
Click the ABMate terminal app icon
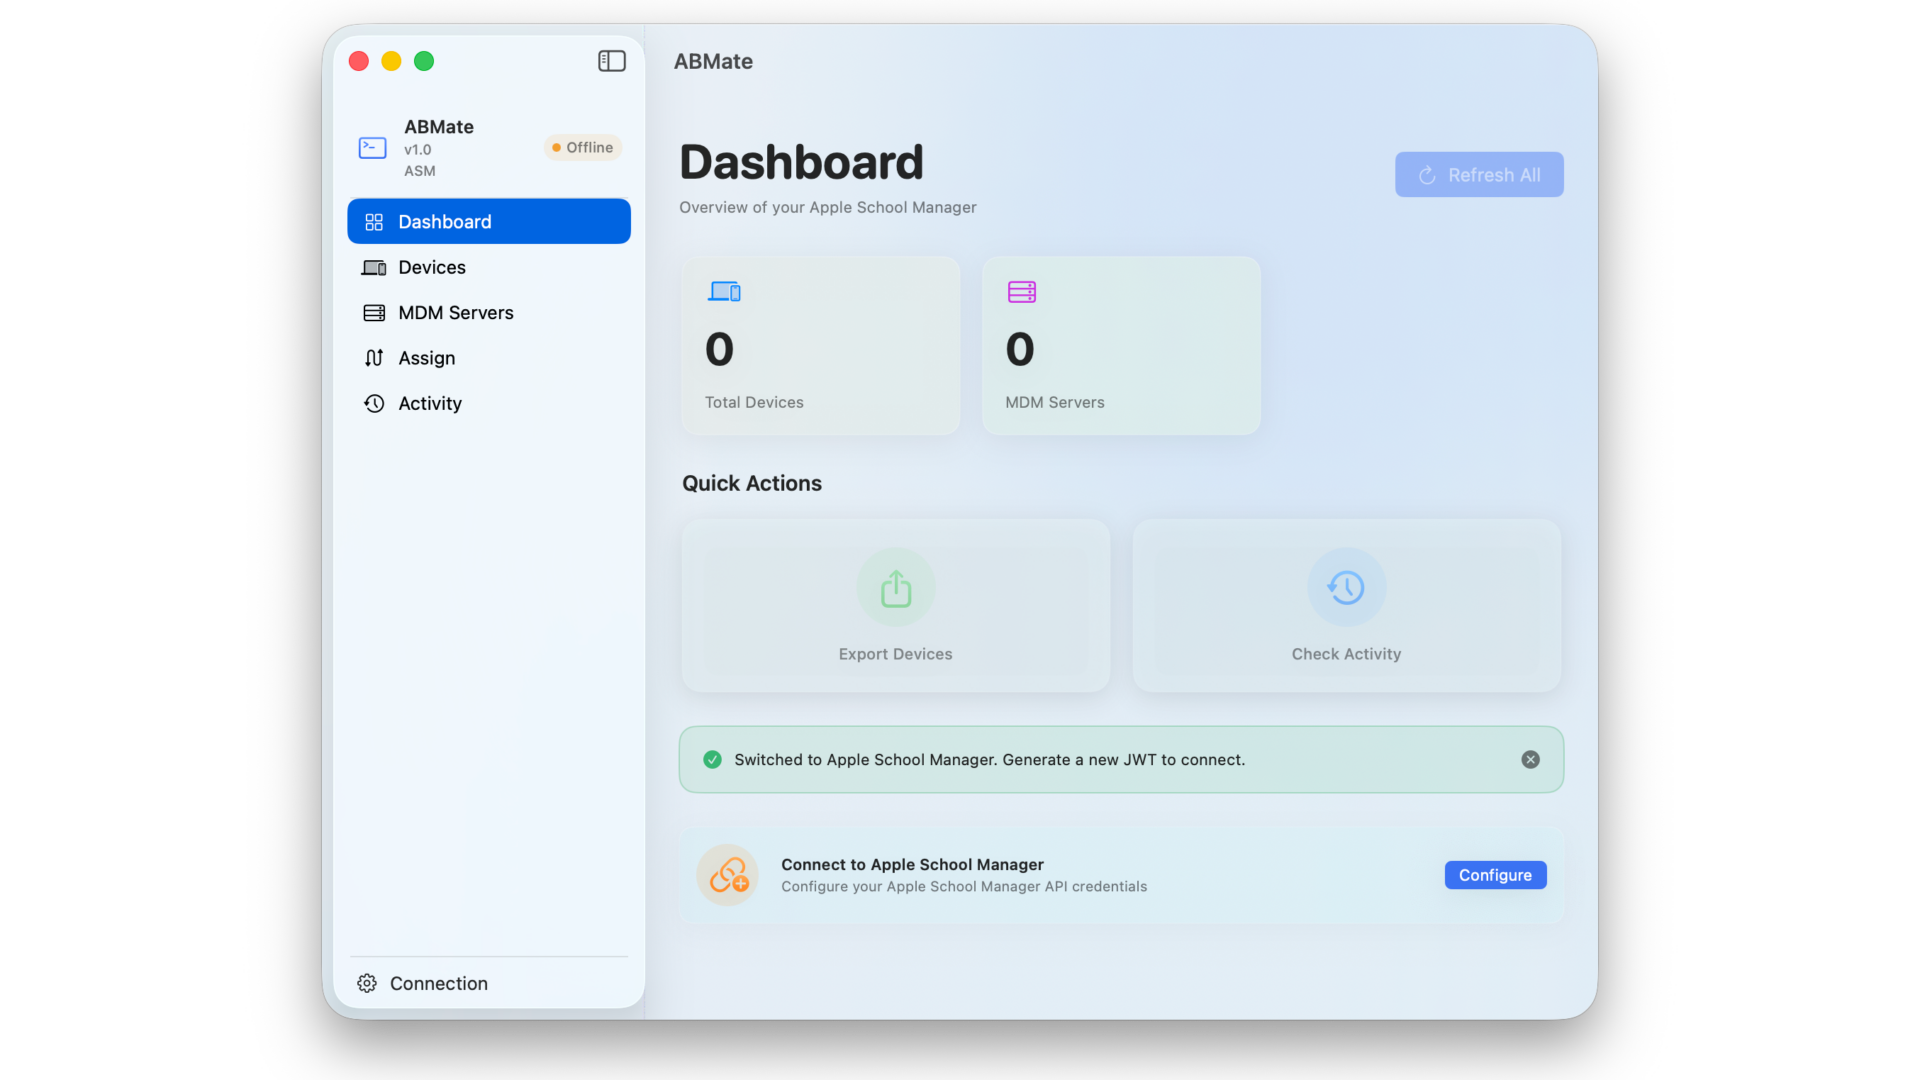coord(372,148)
